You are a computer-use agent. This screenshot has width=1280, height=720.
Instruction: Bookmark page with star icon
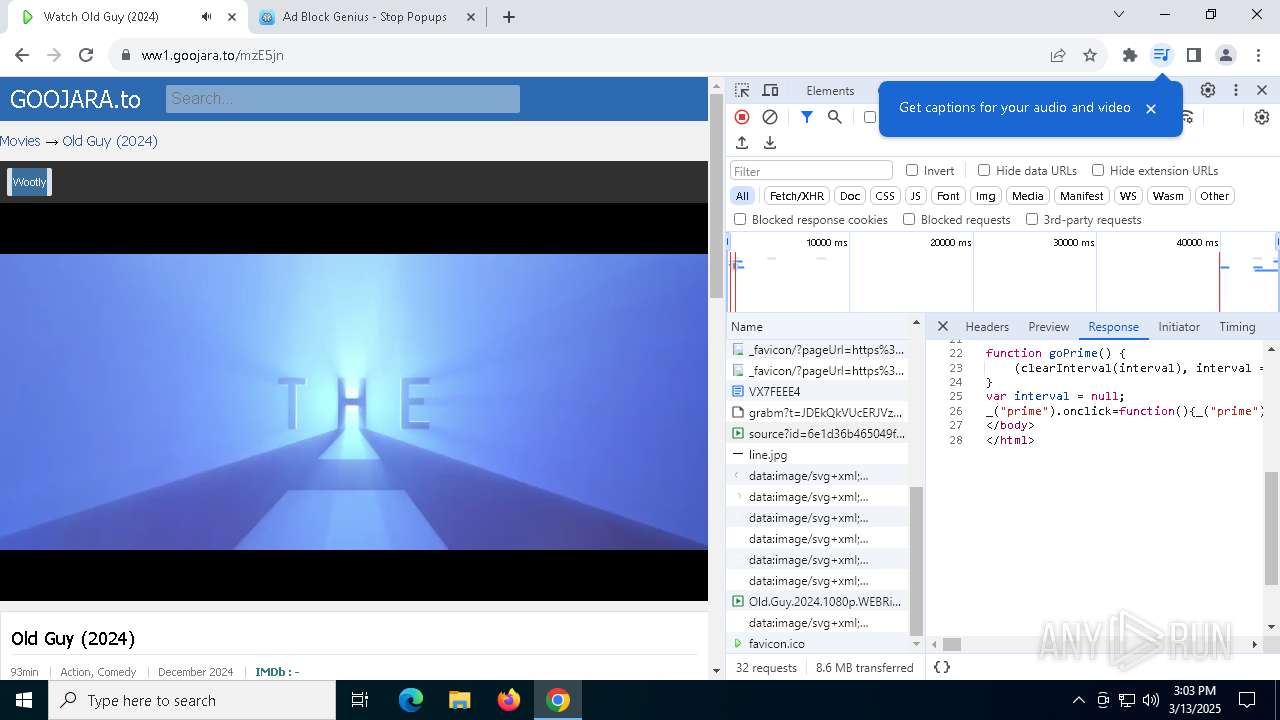[x=1090, y=55]
